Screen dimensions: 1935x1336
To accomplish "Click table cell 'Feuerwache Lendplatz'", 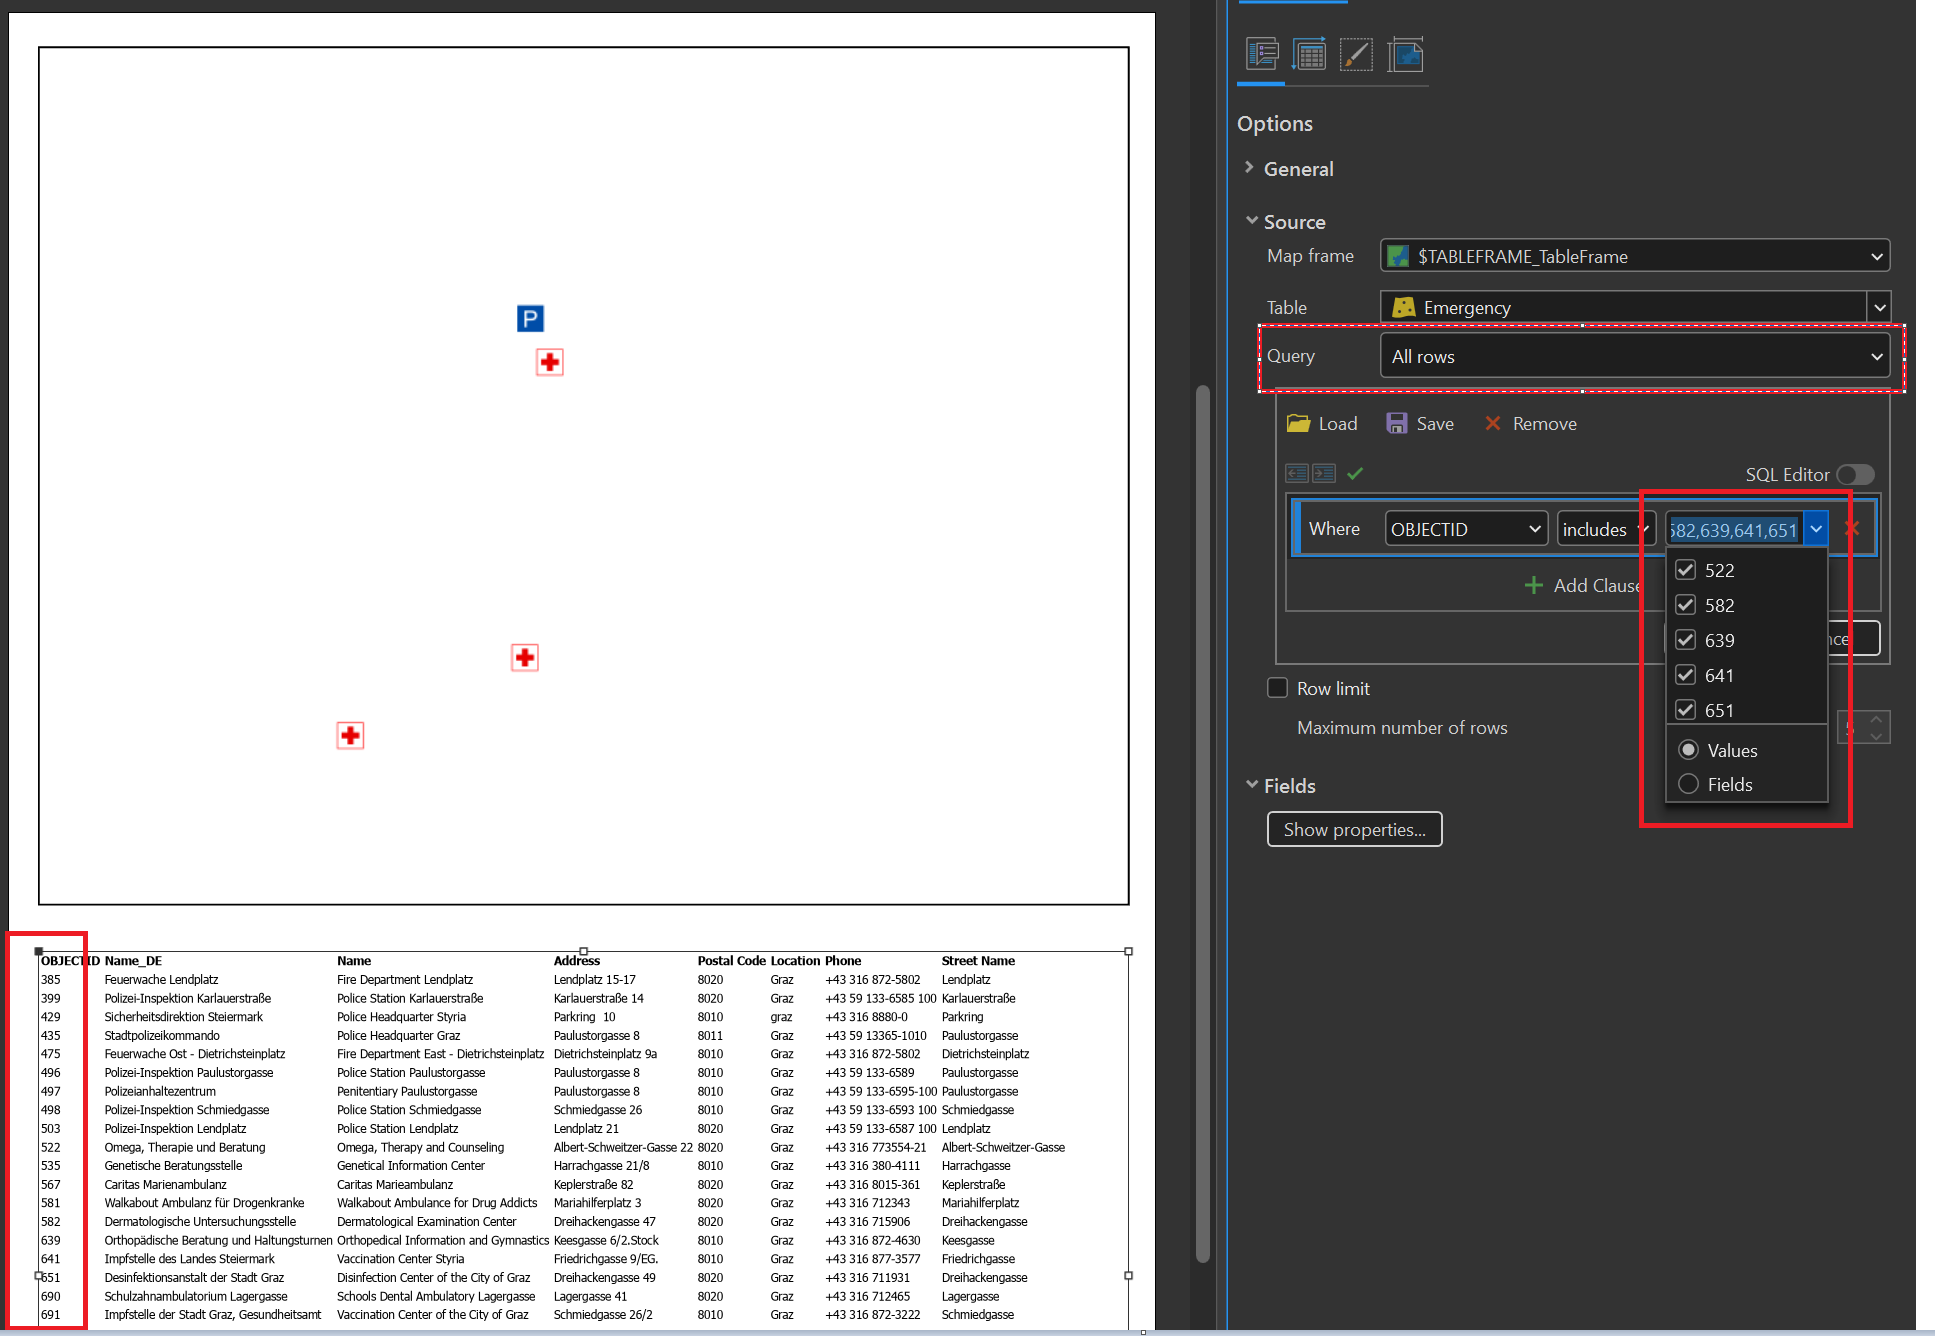I will point(161,979).
